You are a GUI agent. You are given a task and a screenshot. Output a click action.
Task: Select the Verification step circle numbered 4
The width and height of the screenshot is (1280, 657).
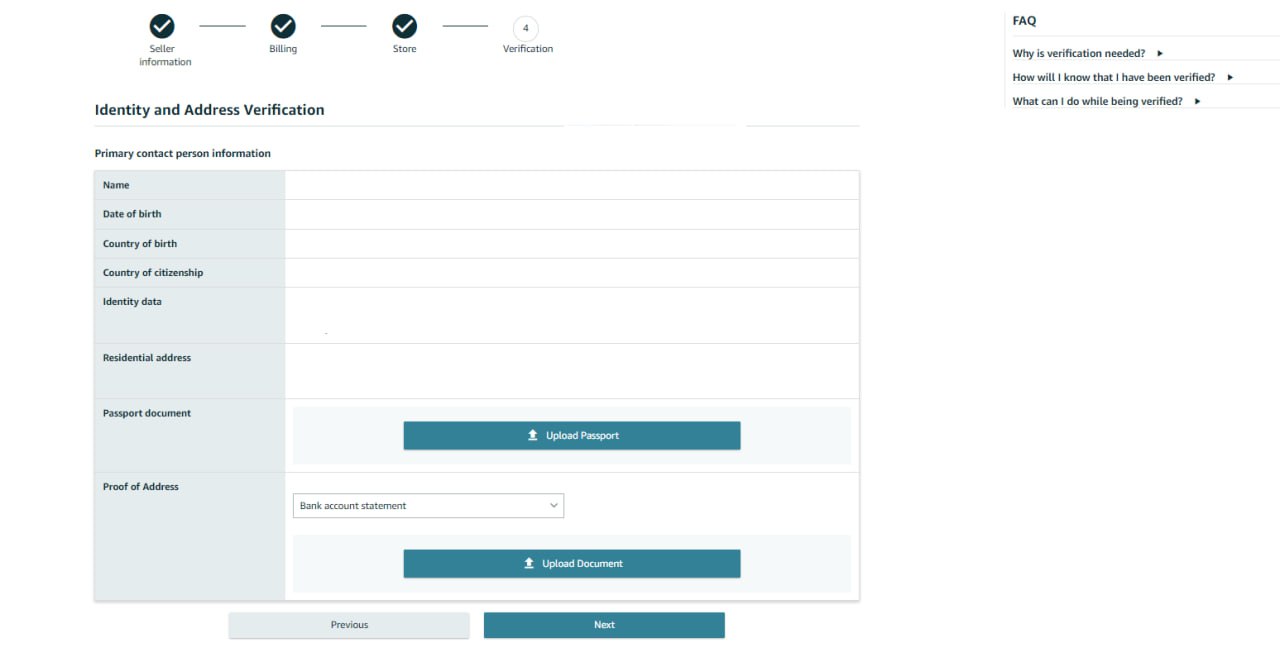525,28
